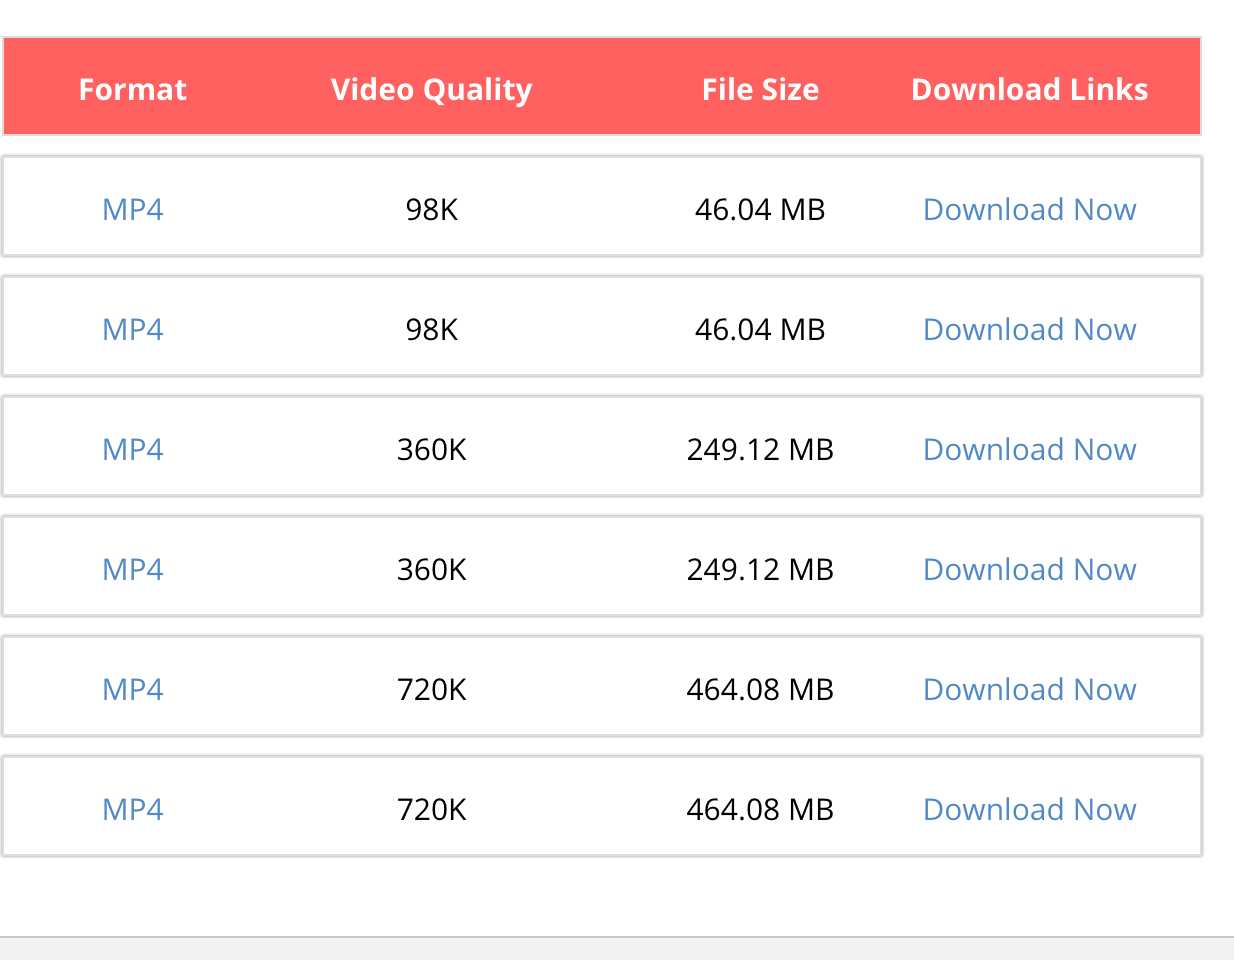This screenshot has height=960, width=1234.
Task: Click the File Size column header
Action: click(x=760, y=90)
